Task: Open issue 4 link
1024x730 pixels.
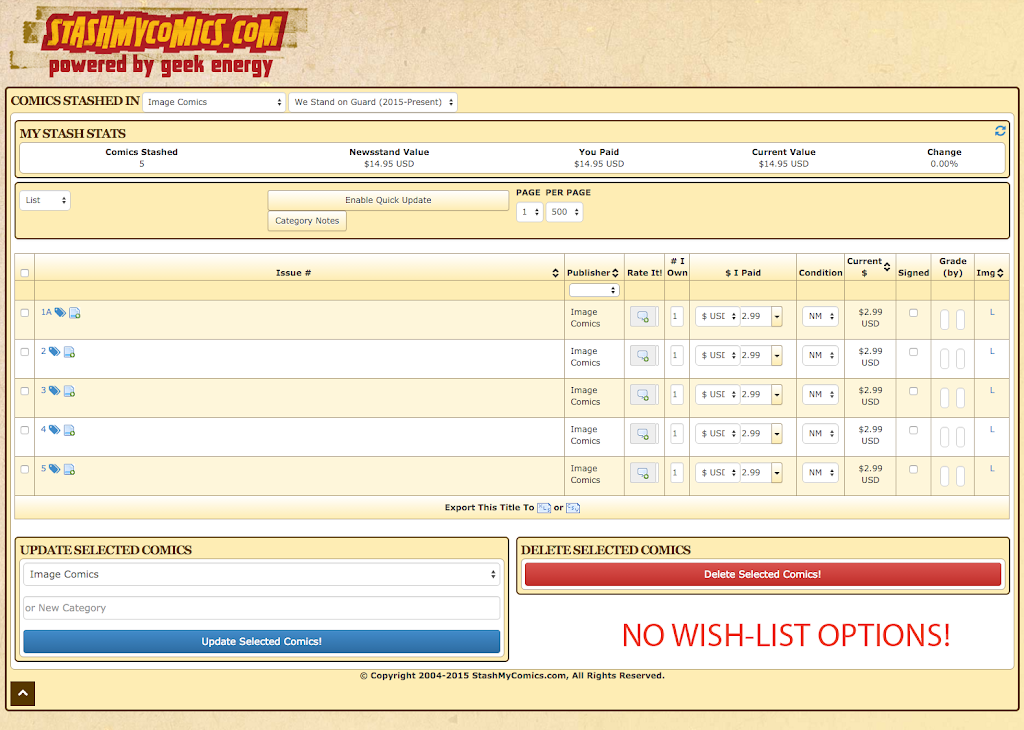Action: 44,430
